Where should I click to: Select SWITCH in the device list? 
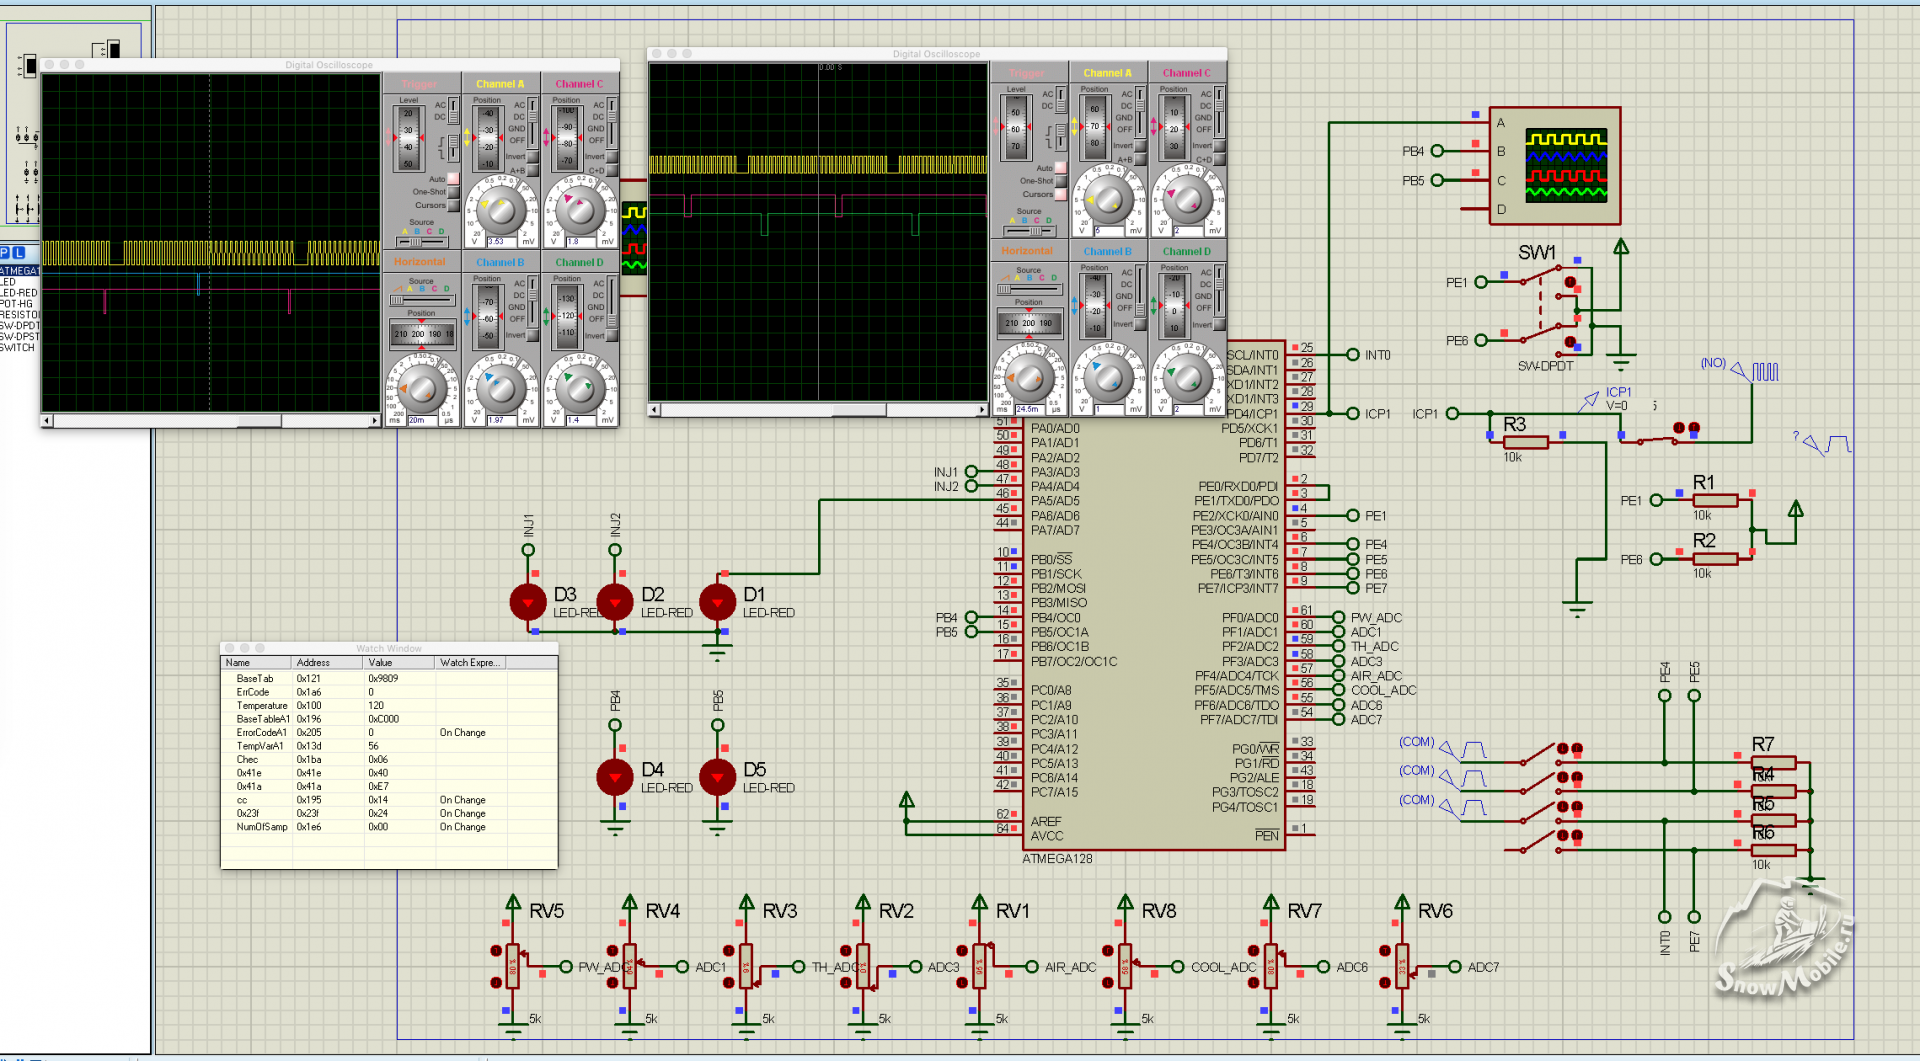pos(18,348)
